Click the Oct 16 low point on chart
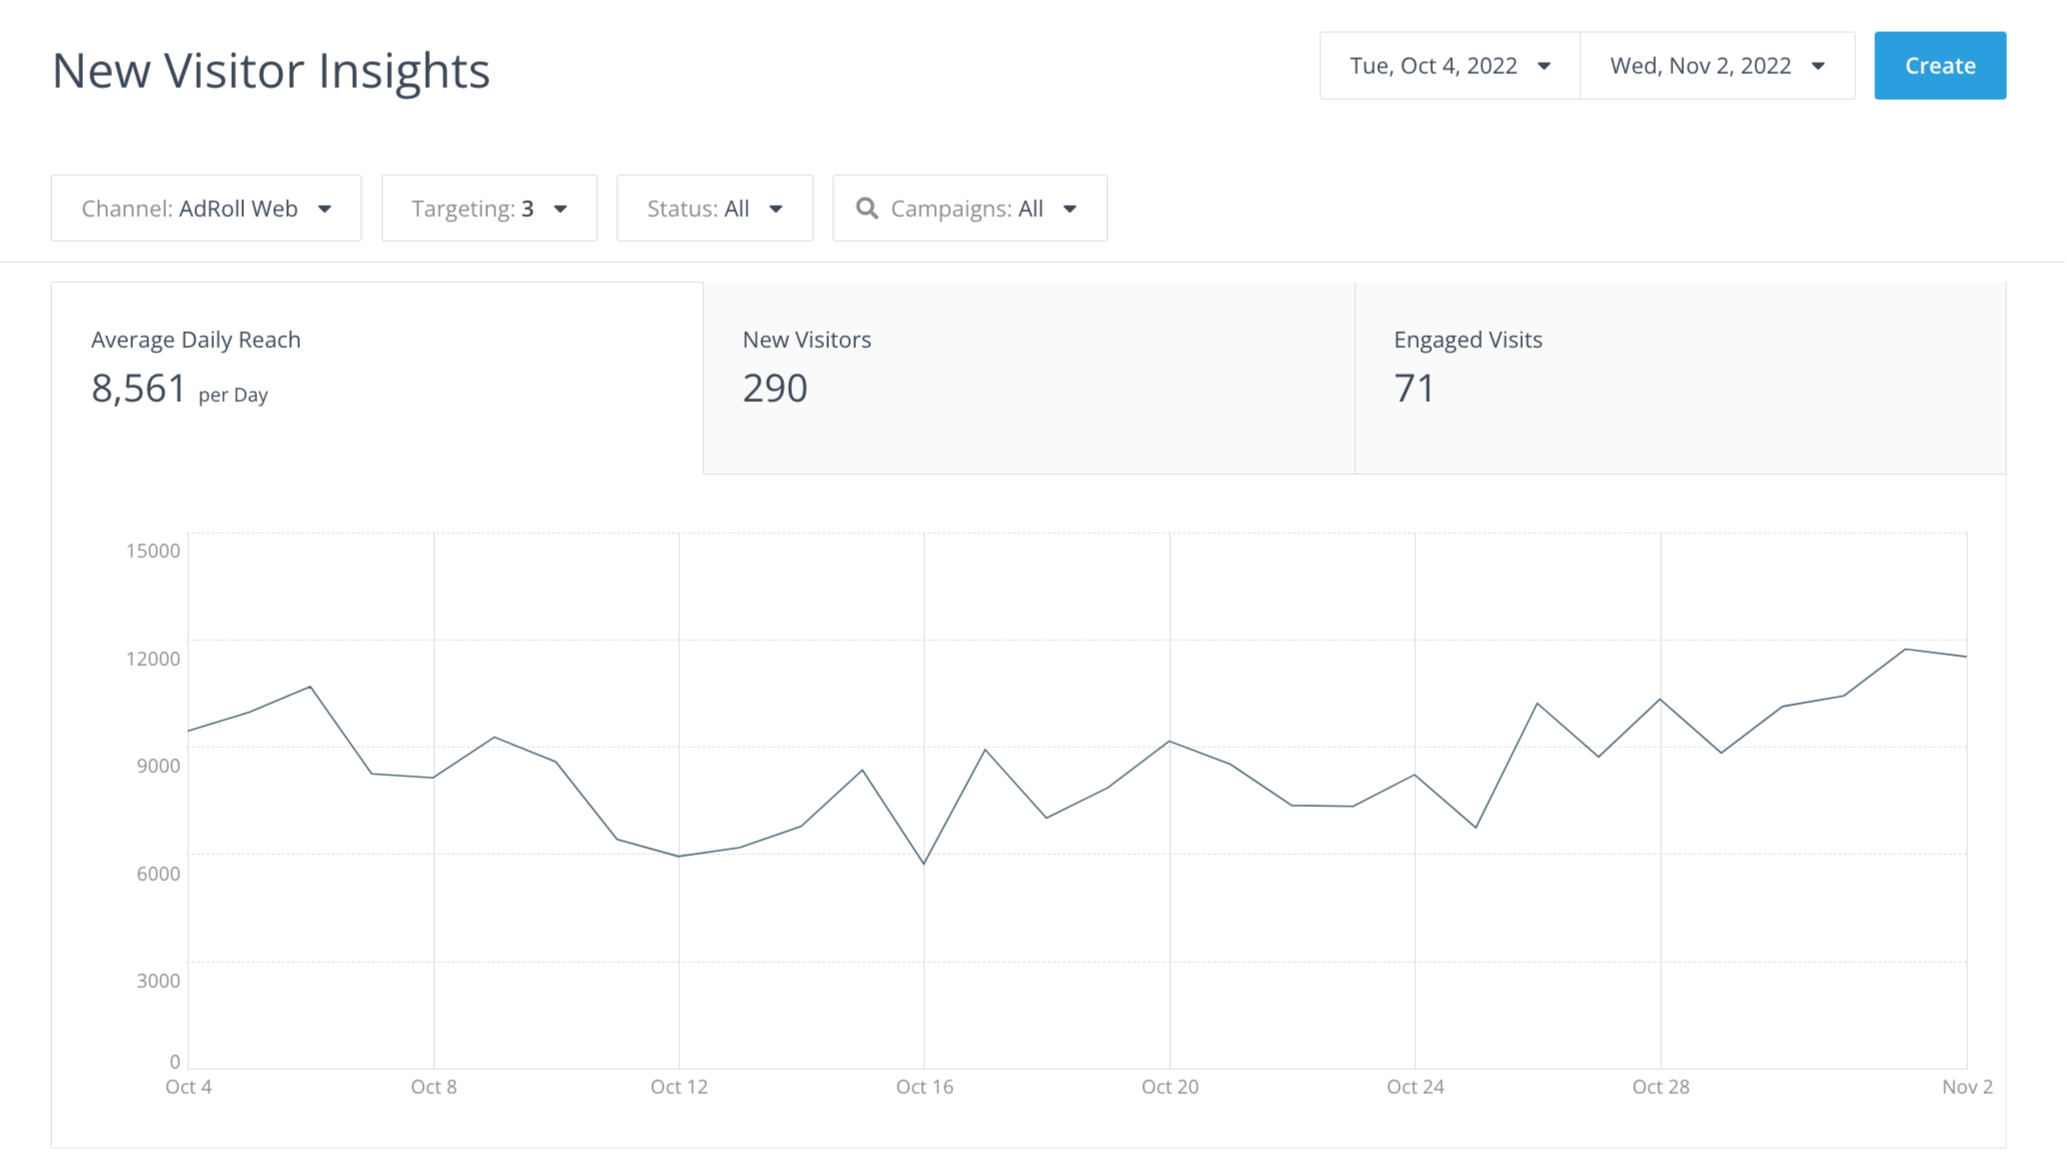This screenshot has height=1164, width=2067. coord(924,863)
